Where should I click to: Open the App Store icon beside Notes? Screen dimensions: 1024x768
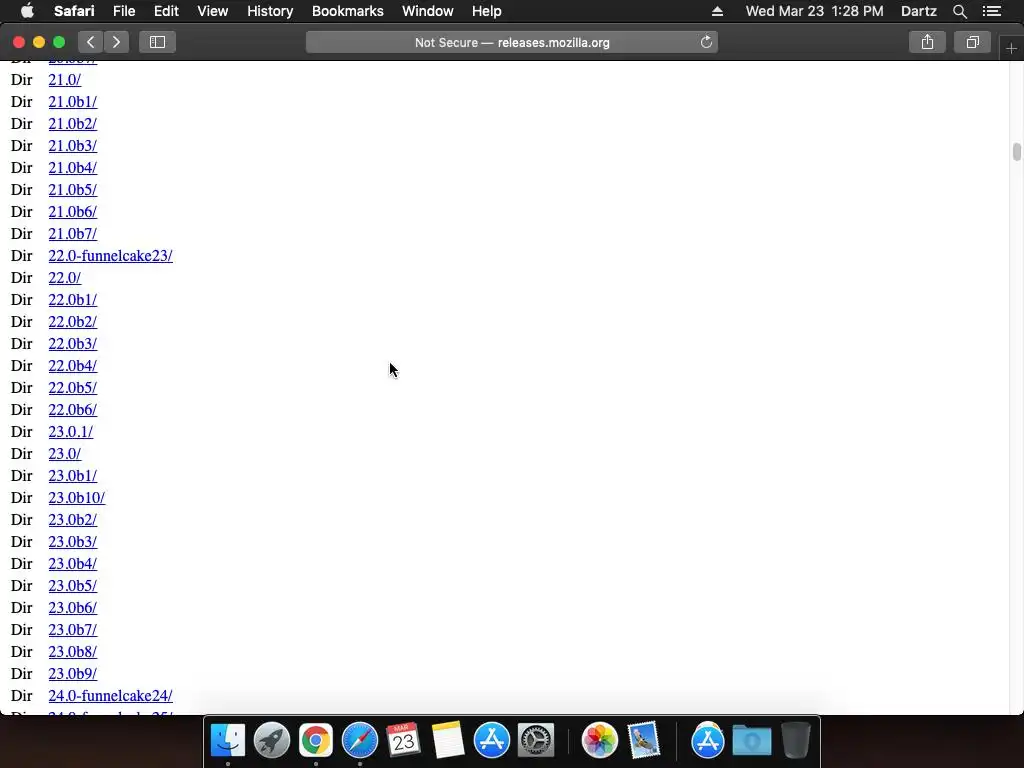(492, 740)
